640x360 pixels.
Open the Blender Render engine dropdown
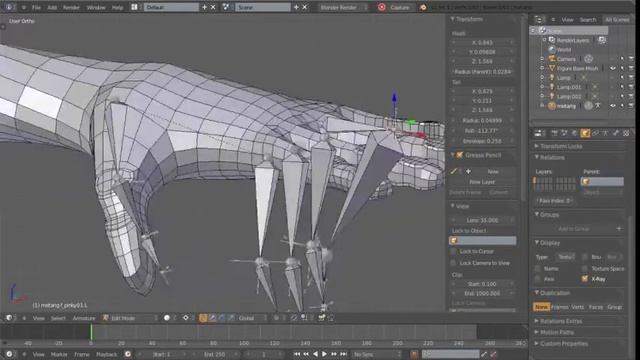pyautogui.click(x=343, y=7)
